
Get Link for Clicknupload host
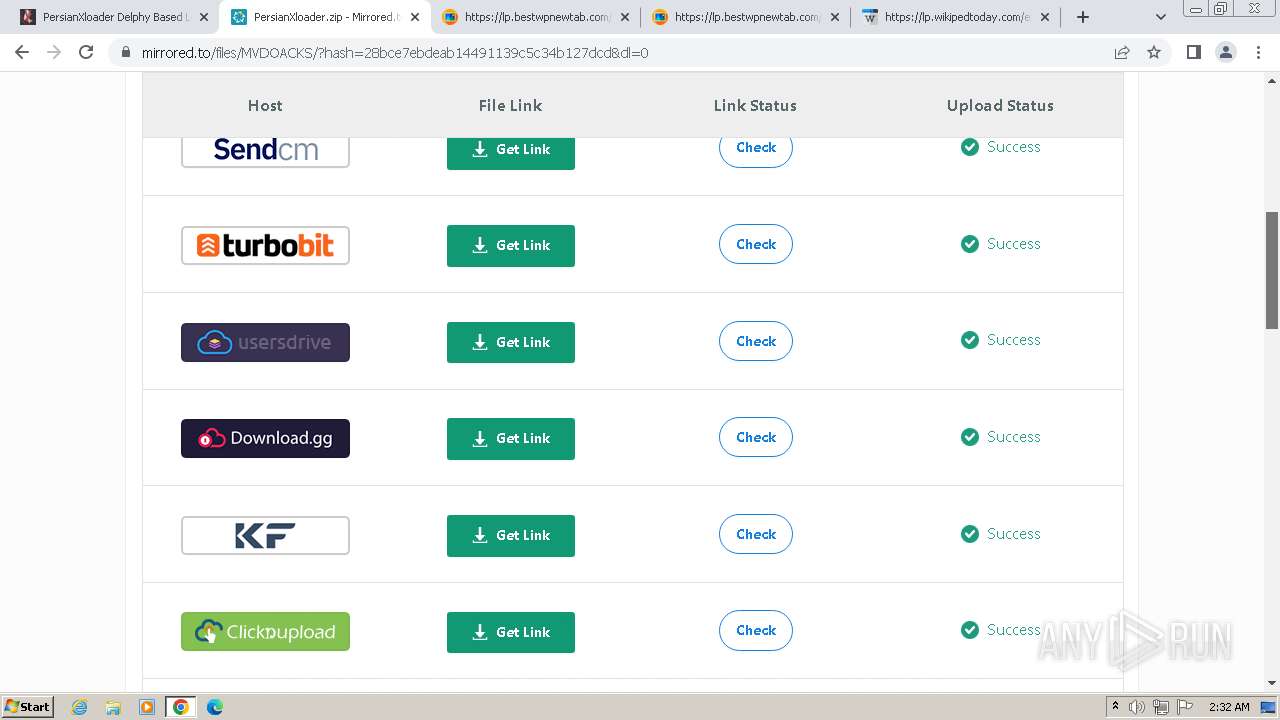tap(511, 632)
